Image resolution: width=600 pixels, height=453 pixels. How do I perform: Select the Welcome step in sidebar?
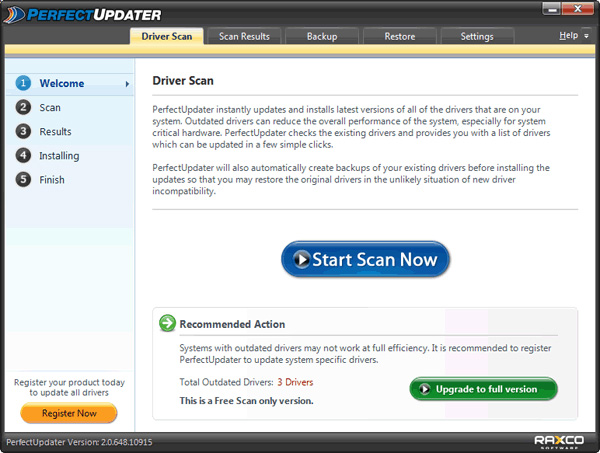(x=70, y=83)
